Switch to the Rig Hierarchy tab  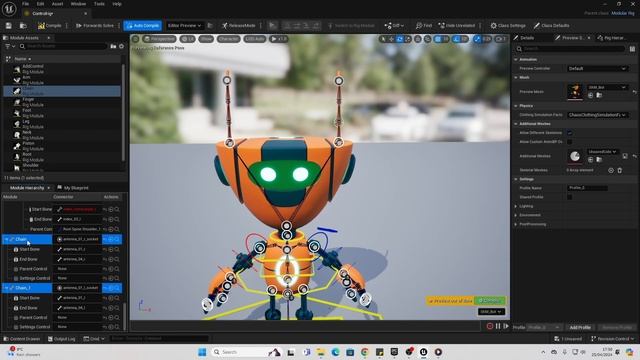point(611,38)
